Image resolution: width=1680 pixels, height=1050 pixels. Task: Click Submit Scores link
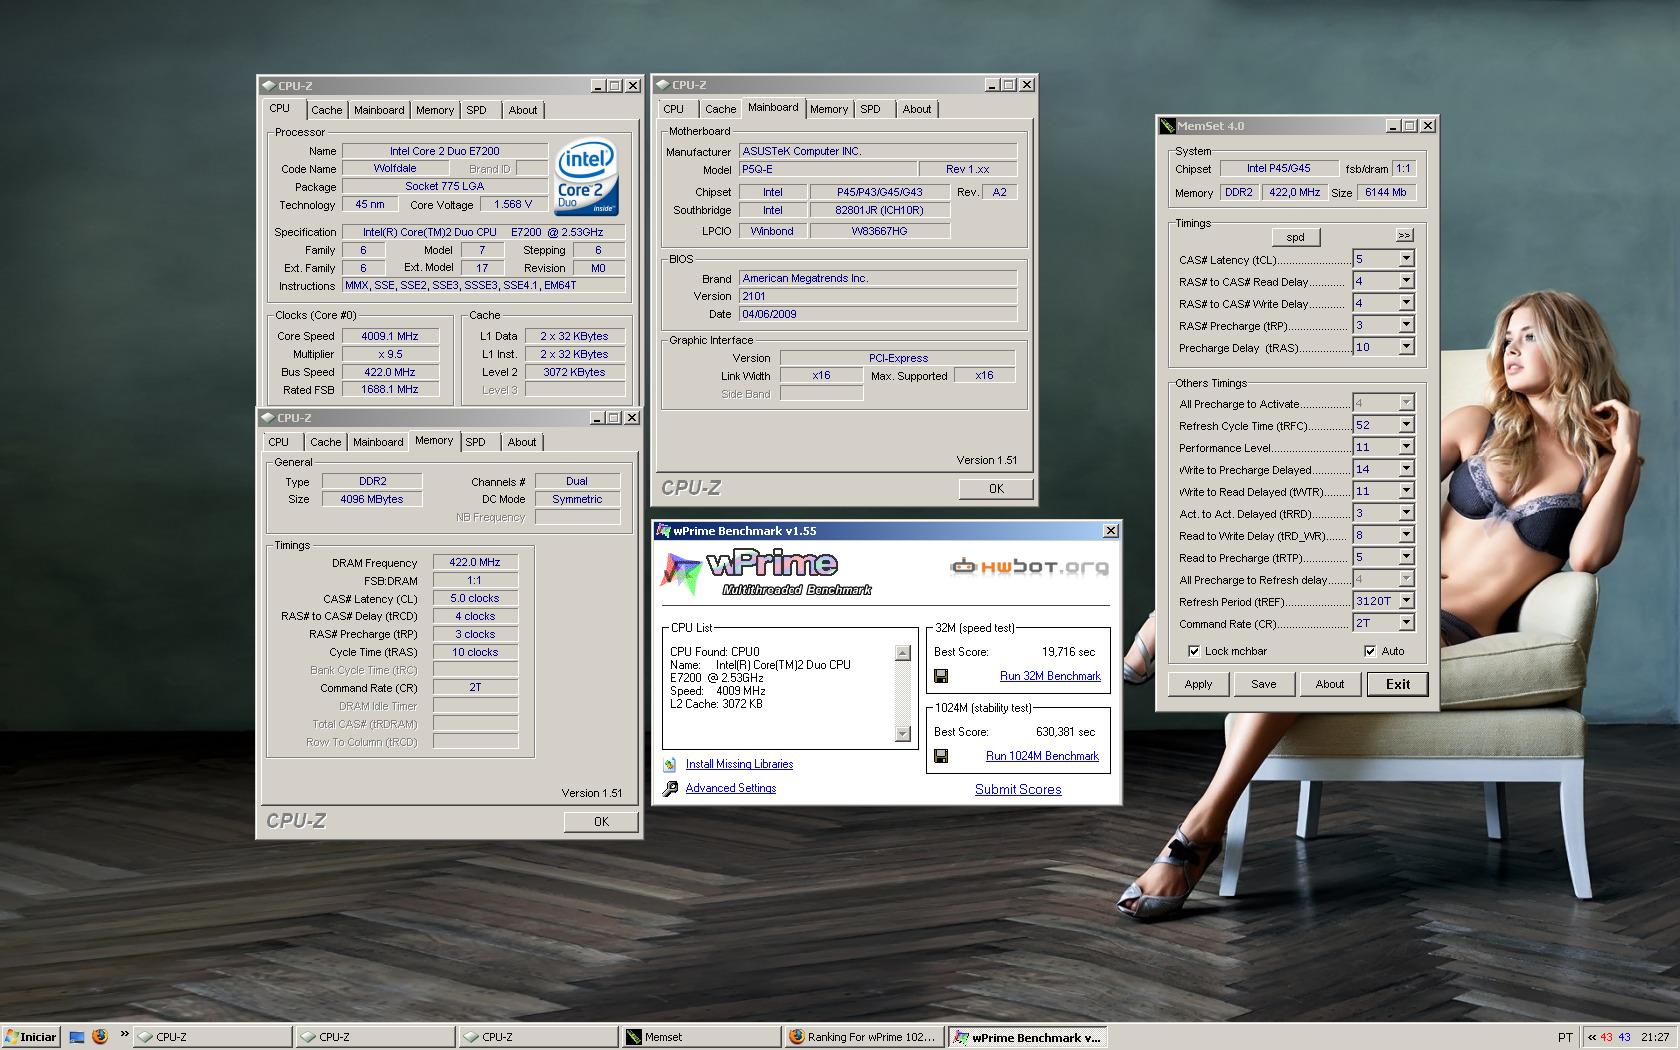click(x=1018, y=789)
